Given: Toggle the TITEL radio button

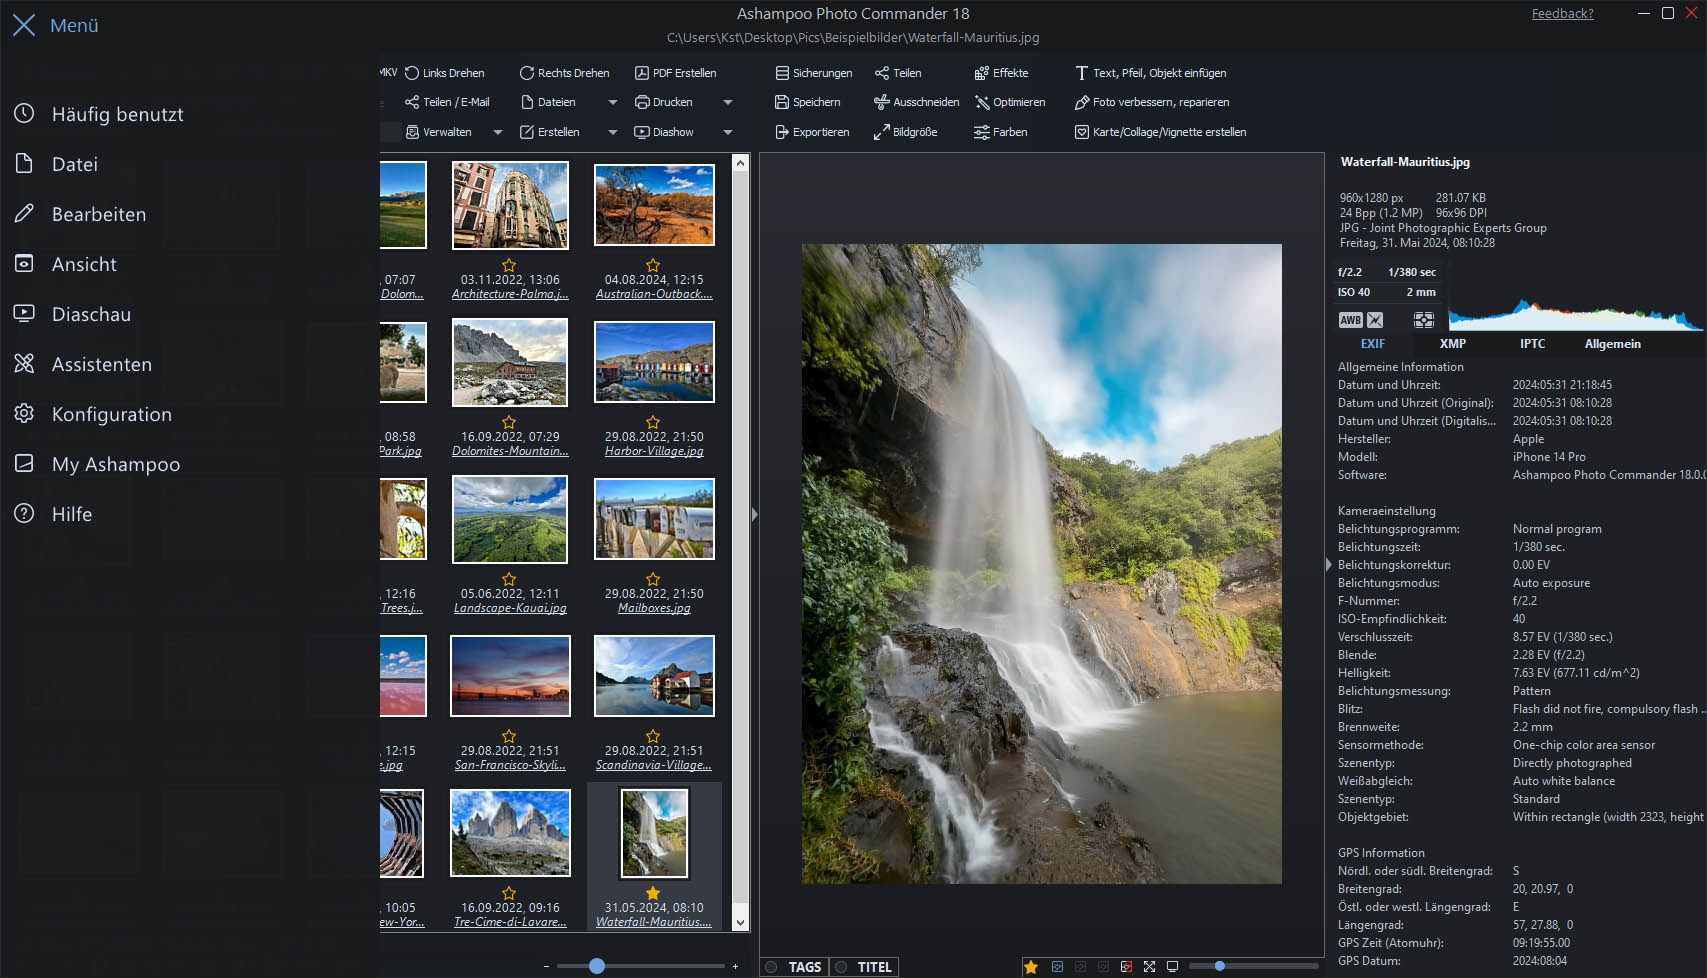Looking at the screenshot, I should tap(841, 967).
